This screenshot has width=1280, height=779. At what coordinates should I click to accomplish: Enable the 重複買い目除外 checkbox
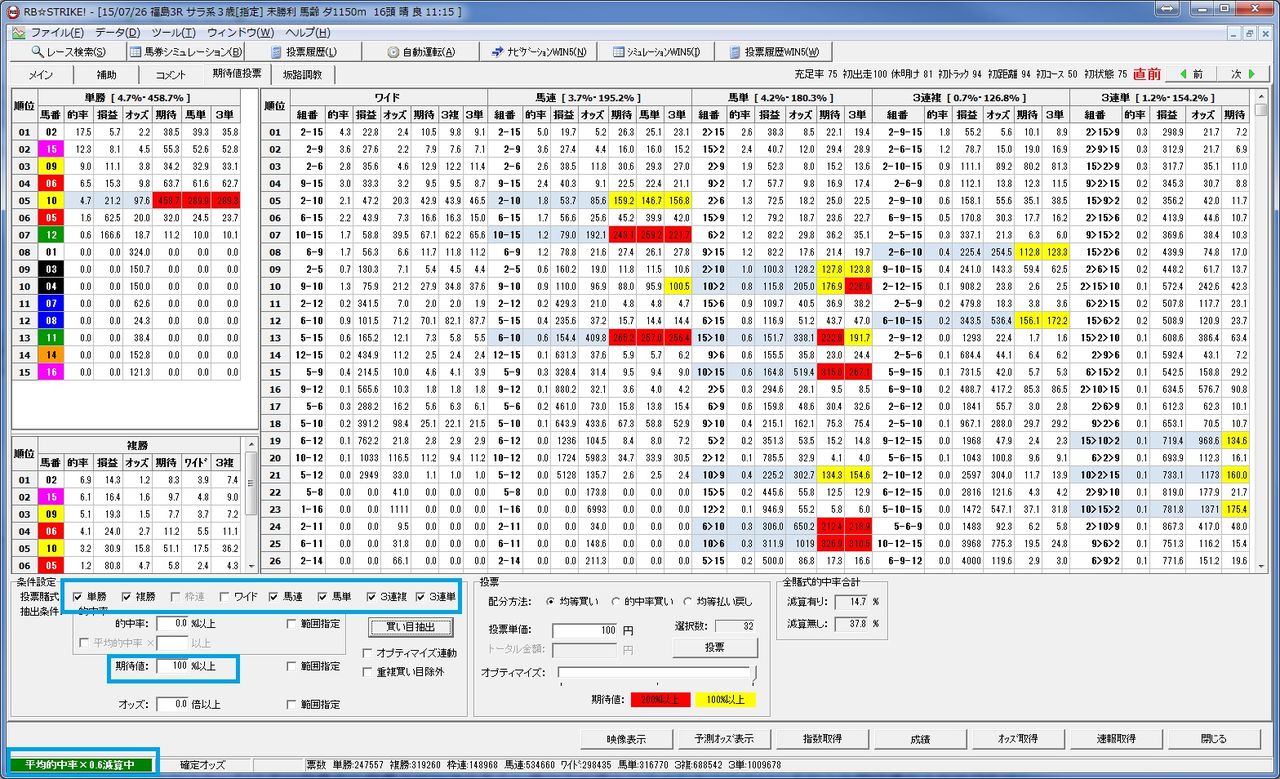(403, 672)
